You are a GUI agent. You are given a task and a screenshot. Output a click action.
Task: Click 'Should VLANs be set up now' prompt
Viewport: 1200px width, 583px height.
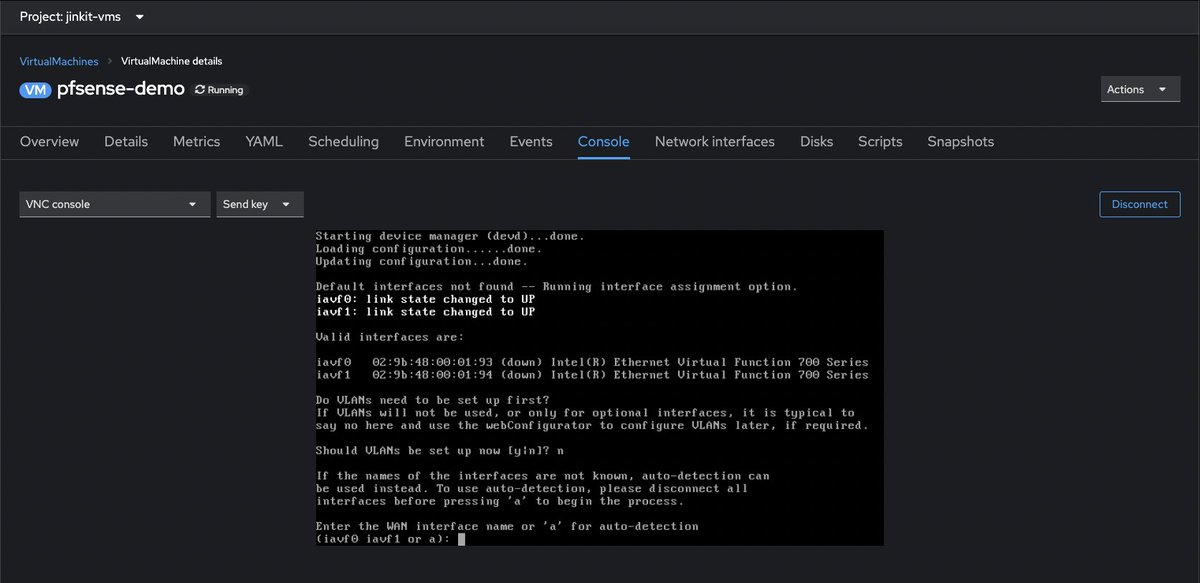(x=441, y=451)
